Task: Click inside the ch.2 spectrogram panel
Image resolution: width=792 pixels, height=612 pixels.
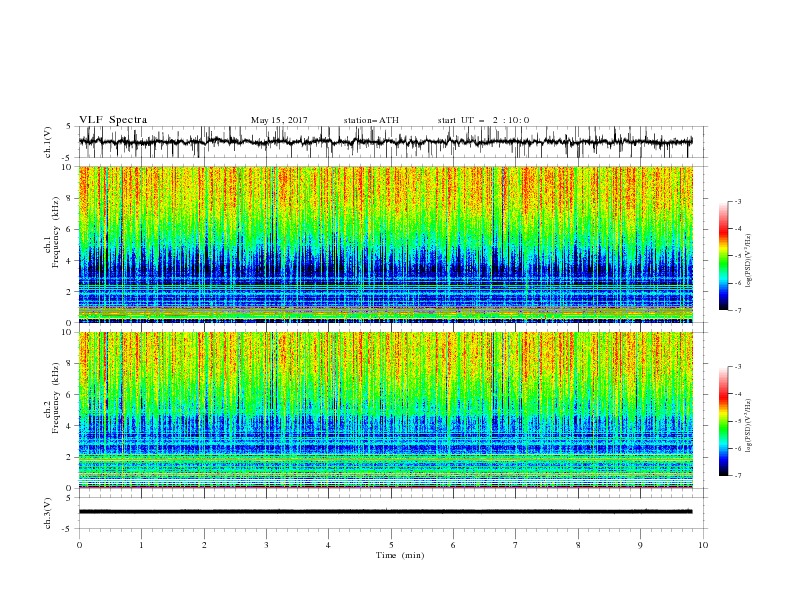Action: point(385,410)
